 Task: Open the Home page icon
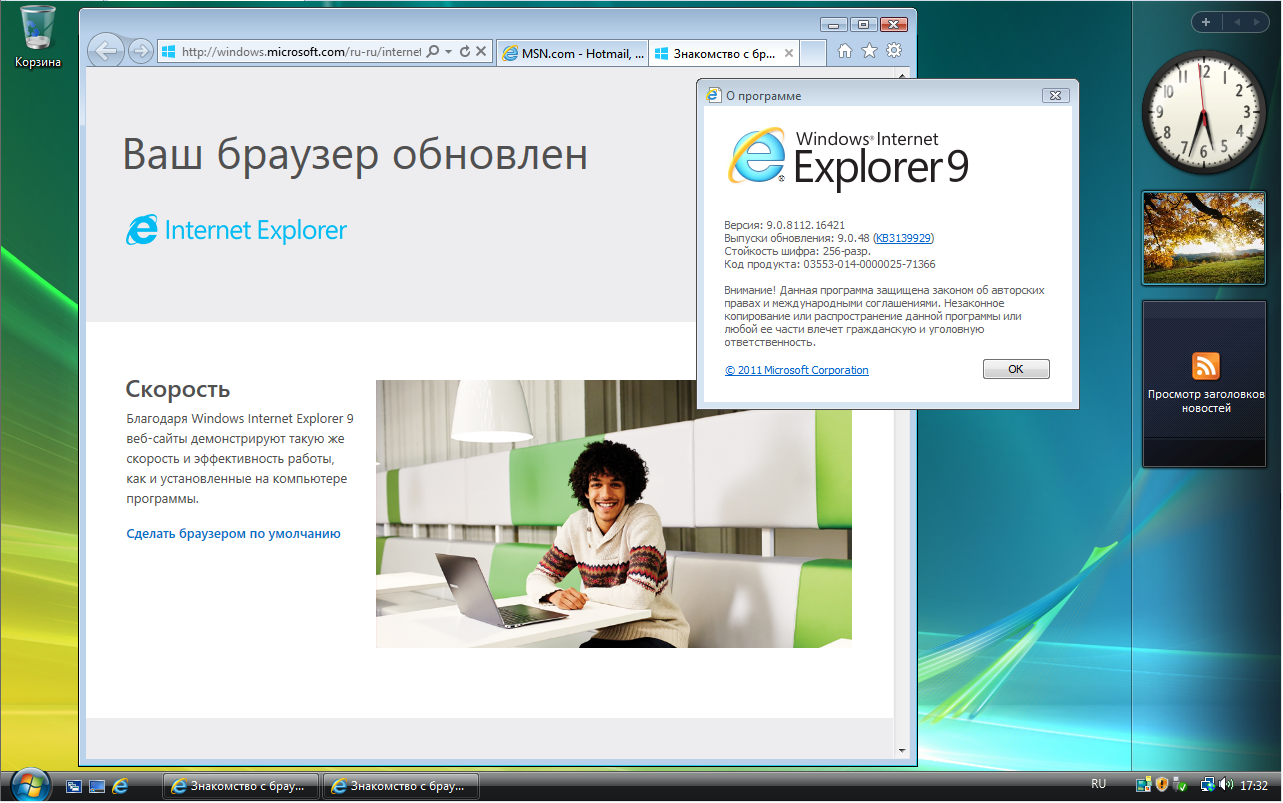coord(845,51)
